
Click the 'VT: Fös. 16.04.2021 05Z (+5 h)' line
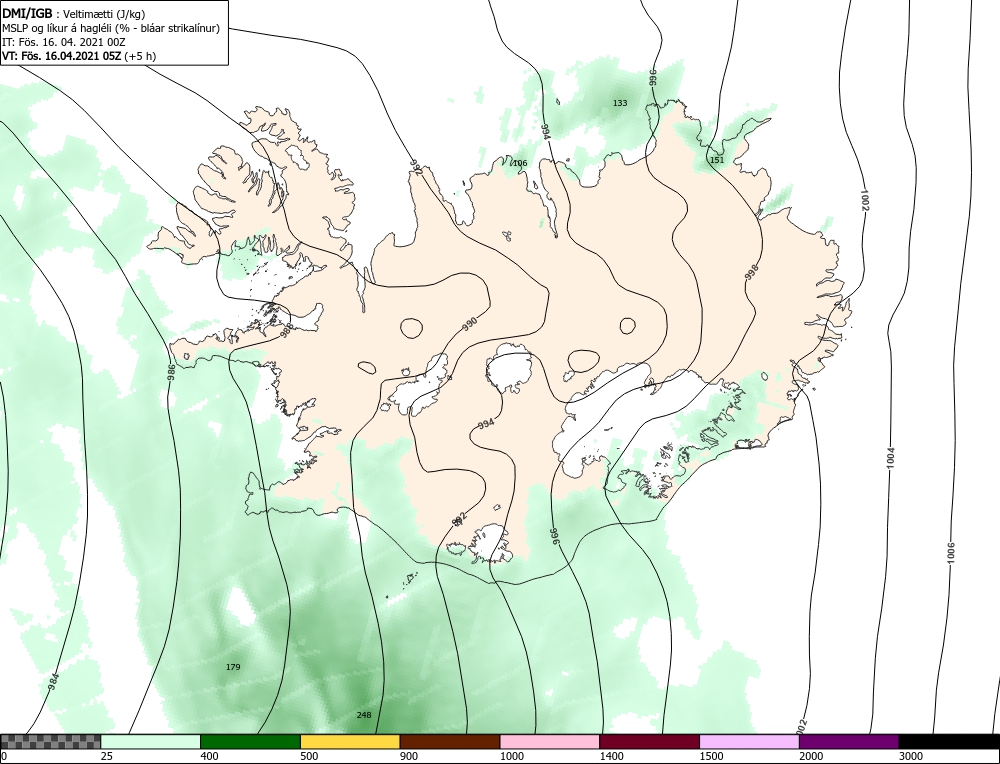[78, 55]
